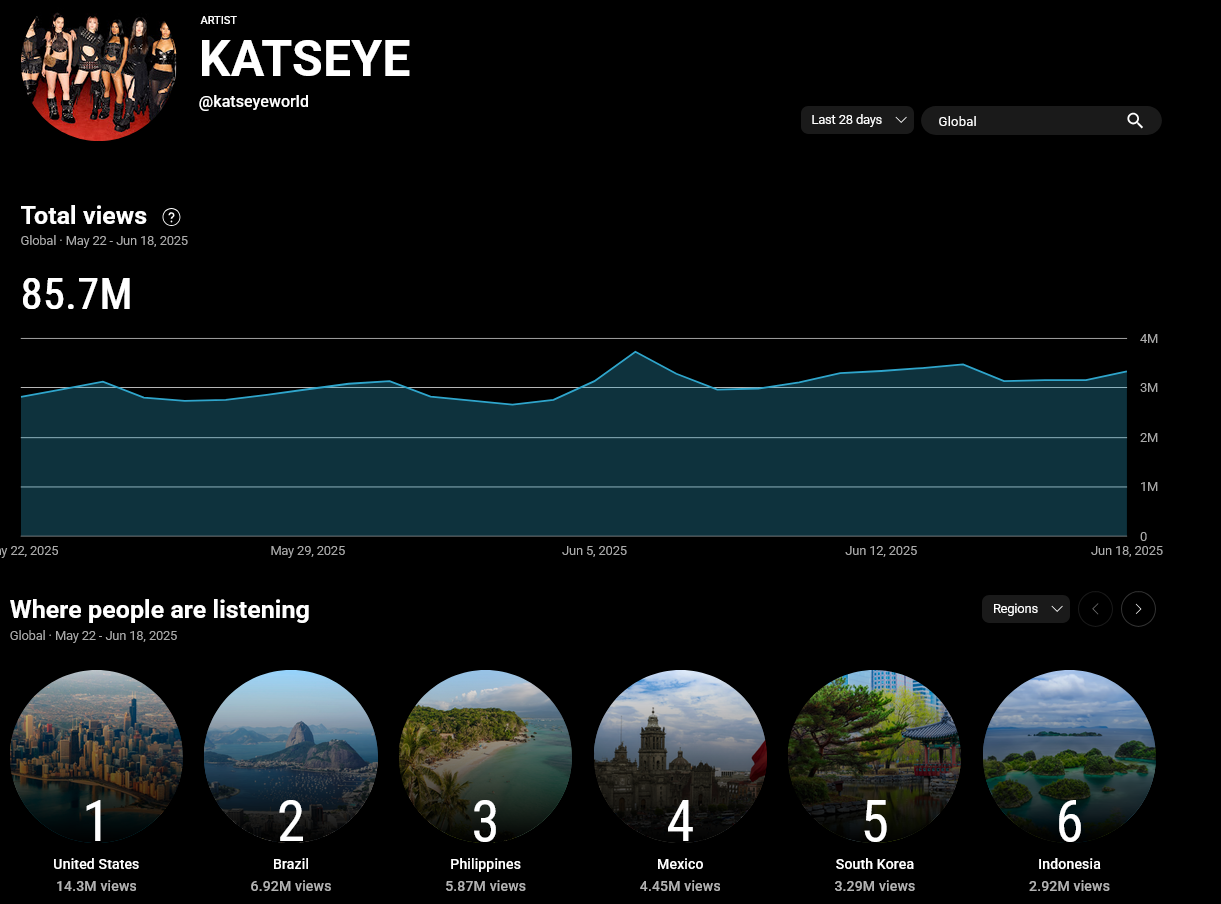Click the Brazil label
Viewport: 1221px width, 904px height.
[291, 864]
